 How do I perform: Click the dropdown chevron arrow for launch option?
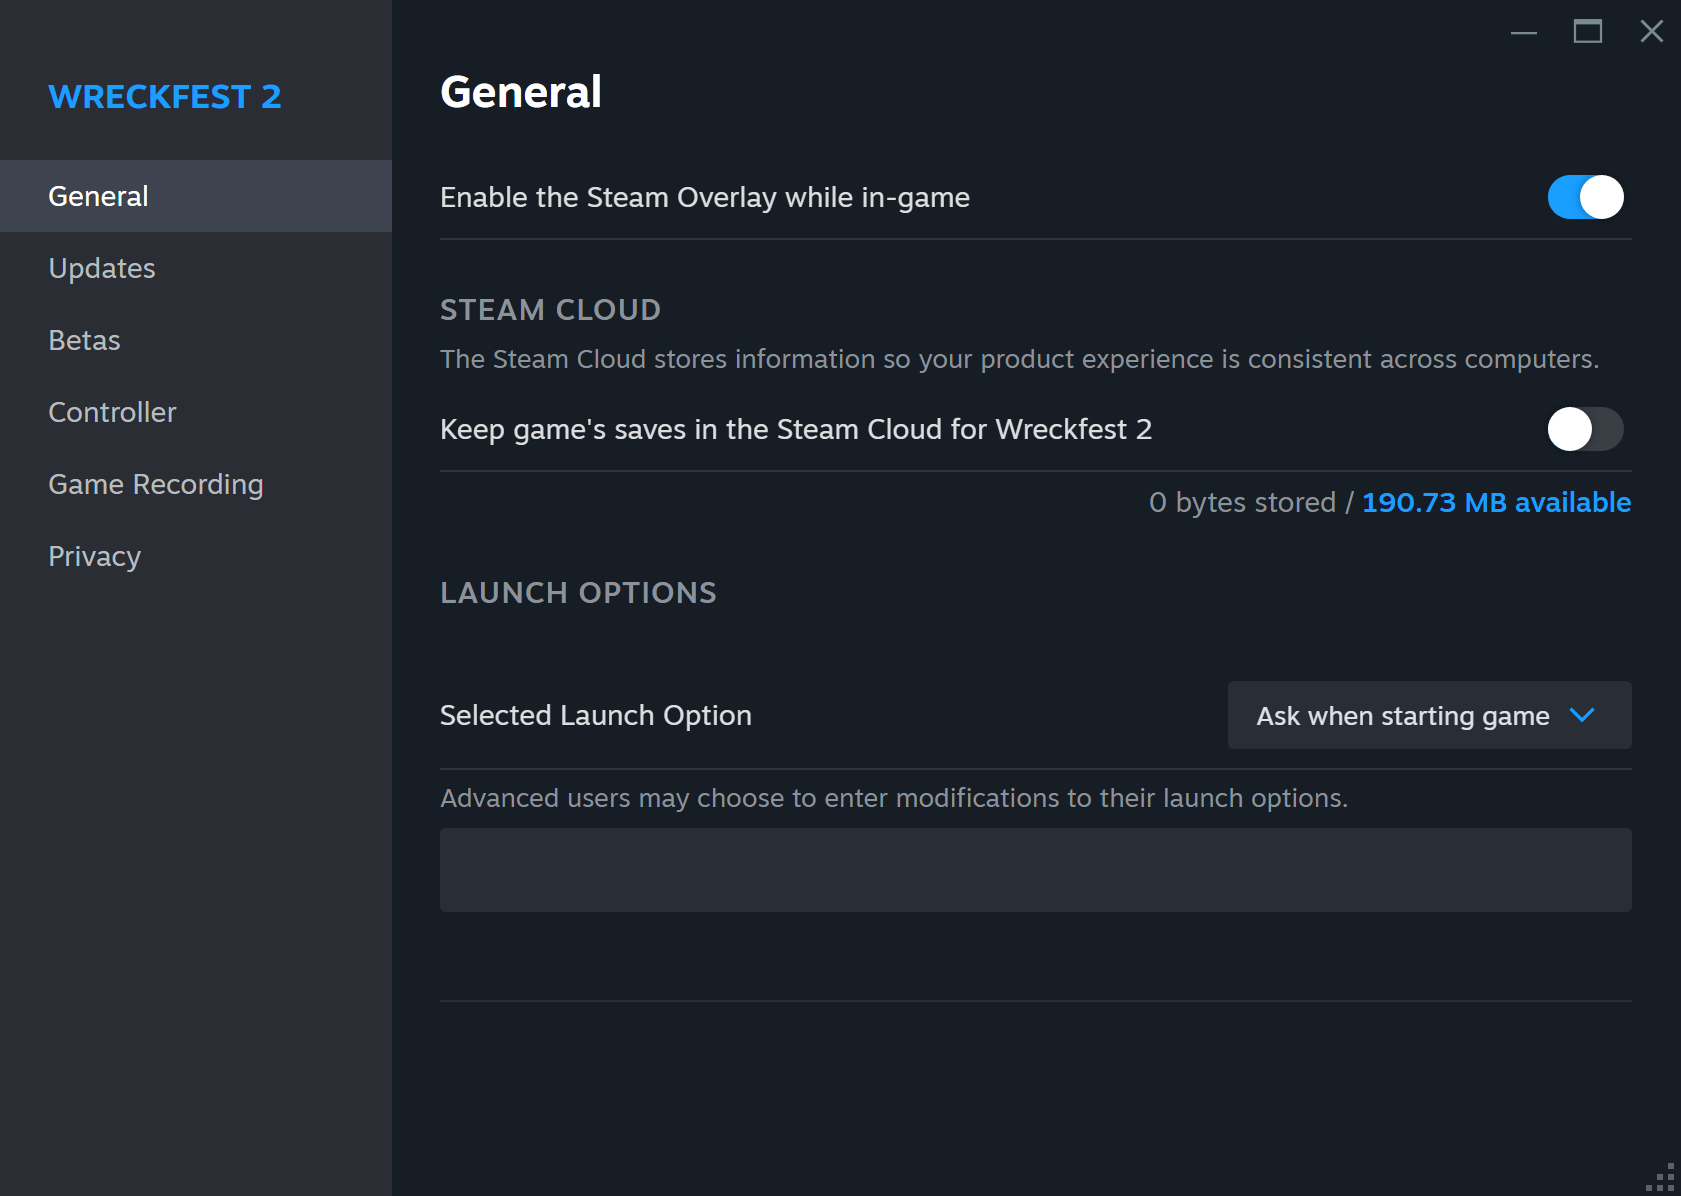click(x=1582, y=715)
